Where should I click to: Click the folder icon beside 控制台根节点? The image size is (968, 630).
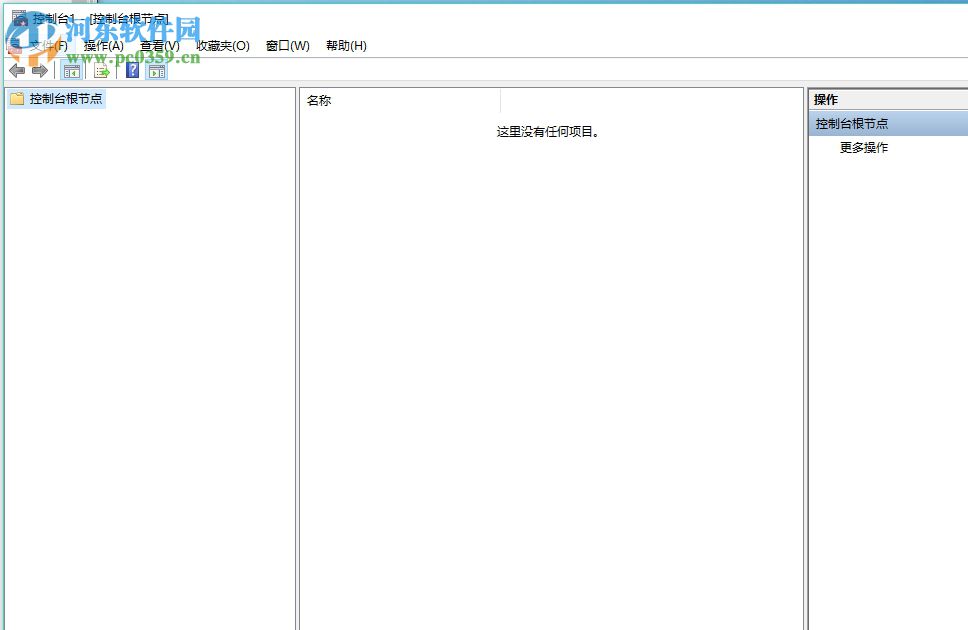click(x=15, y=99)
